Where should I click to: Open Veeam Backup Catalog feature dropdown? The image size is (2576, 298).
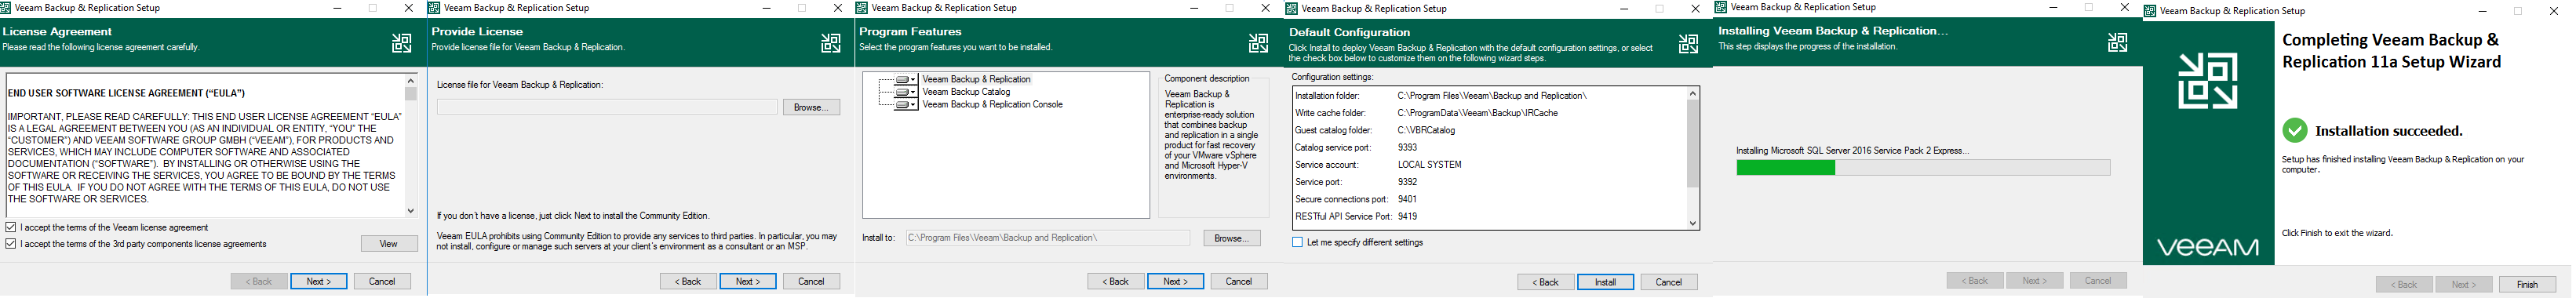pyautogui.click(x=906, y=92)
